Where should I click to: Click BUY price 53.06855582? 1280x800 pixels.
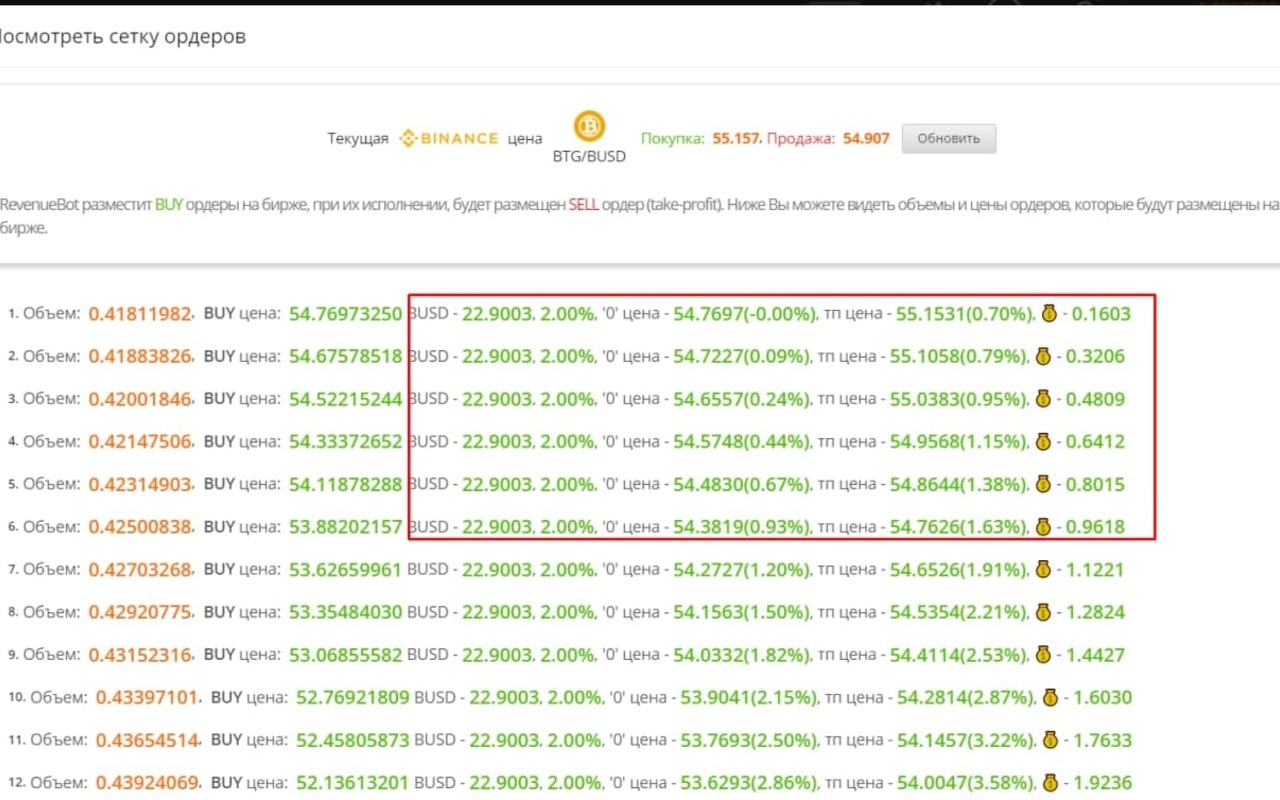(345, 654)
